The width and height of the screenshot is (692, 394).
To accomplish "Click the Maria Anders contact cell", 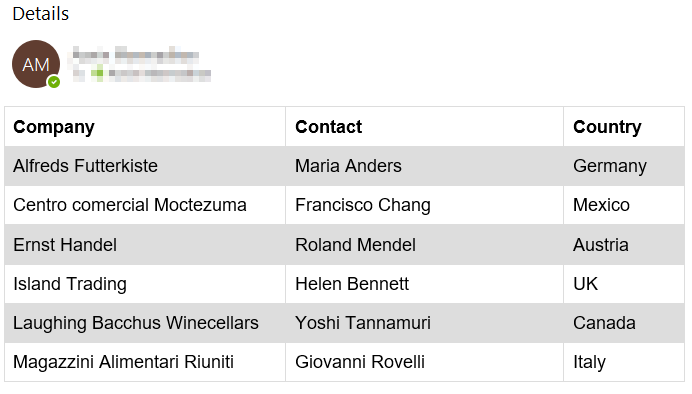I will tap(424, 166).
